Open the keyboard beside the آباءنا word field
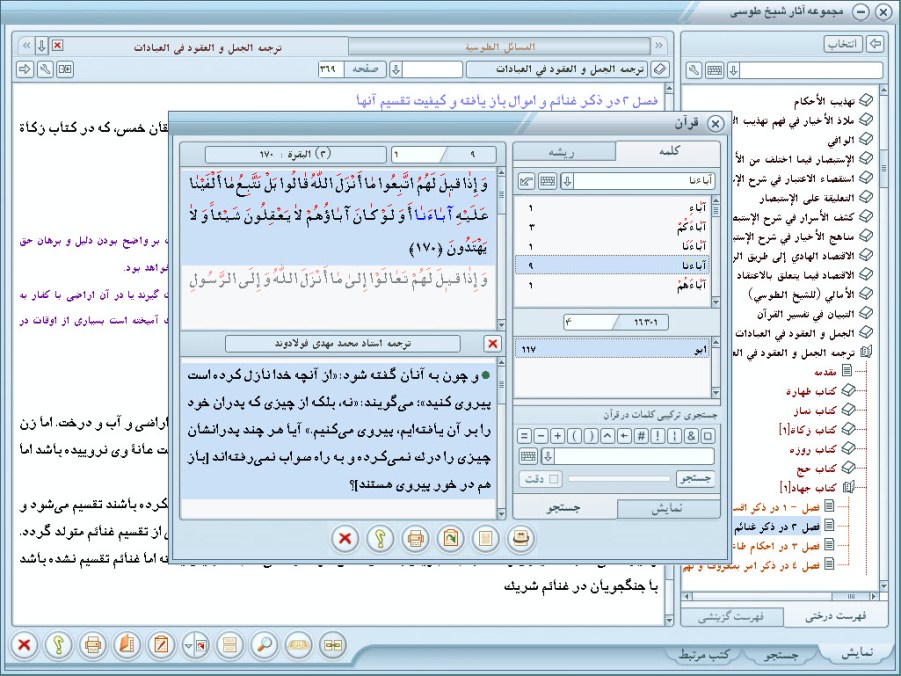901x676 pixels. point(548,181)
